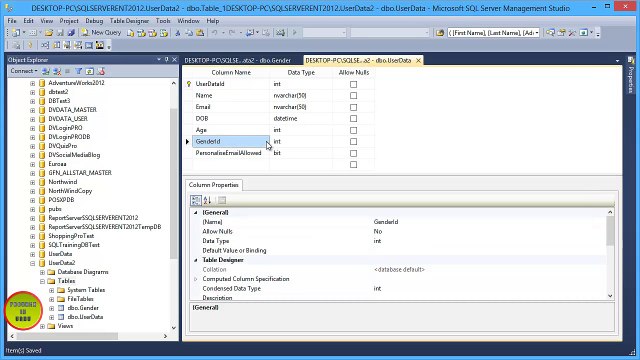This screenshot has height=360, width=640.
Task: Click the Alphabetical sort icon in Column Properties
Action: tap(207, 200)
